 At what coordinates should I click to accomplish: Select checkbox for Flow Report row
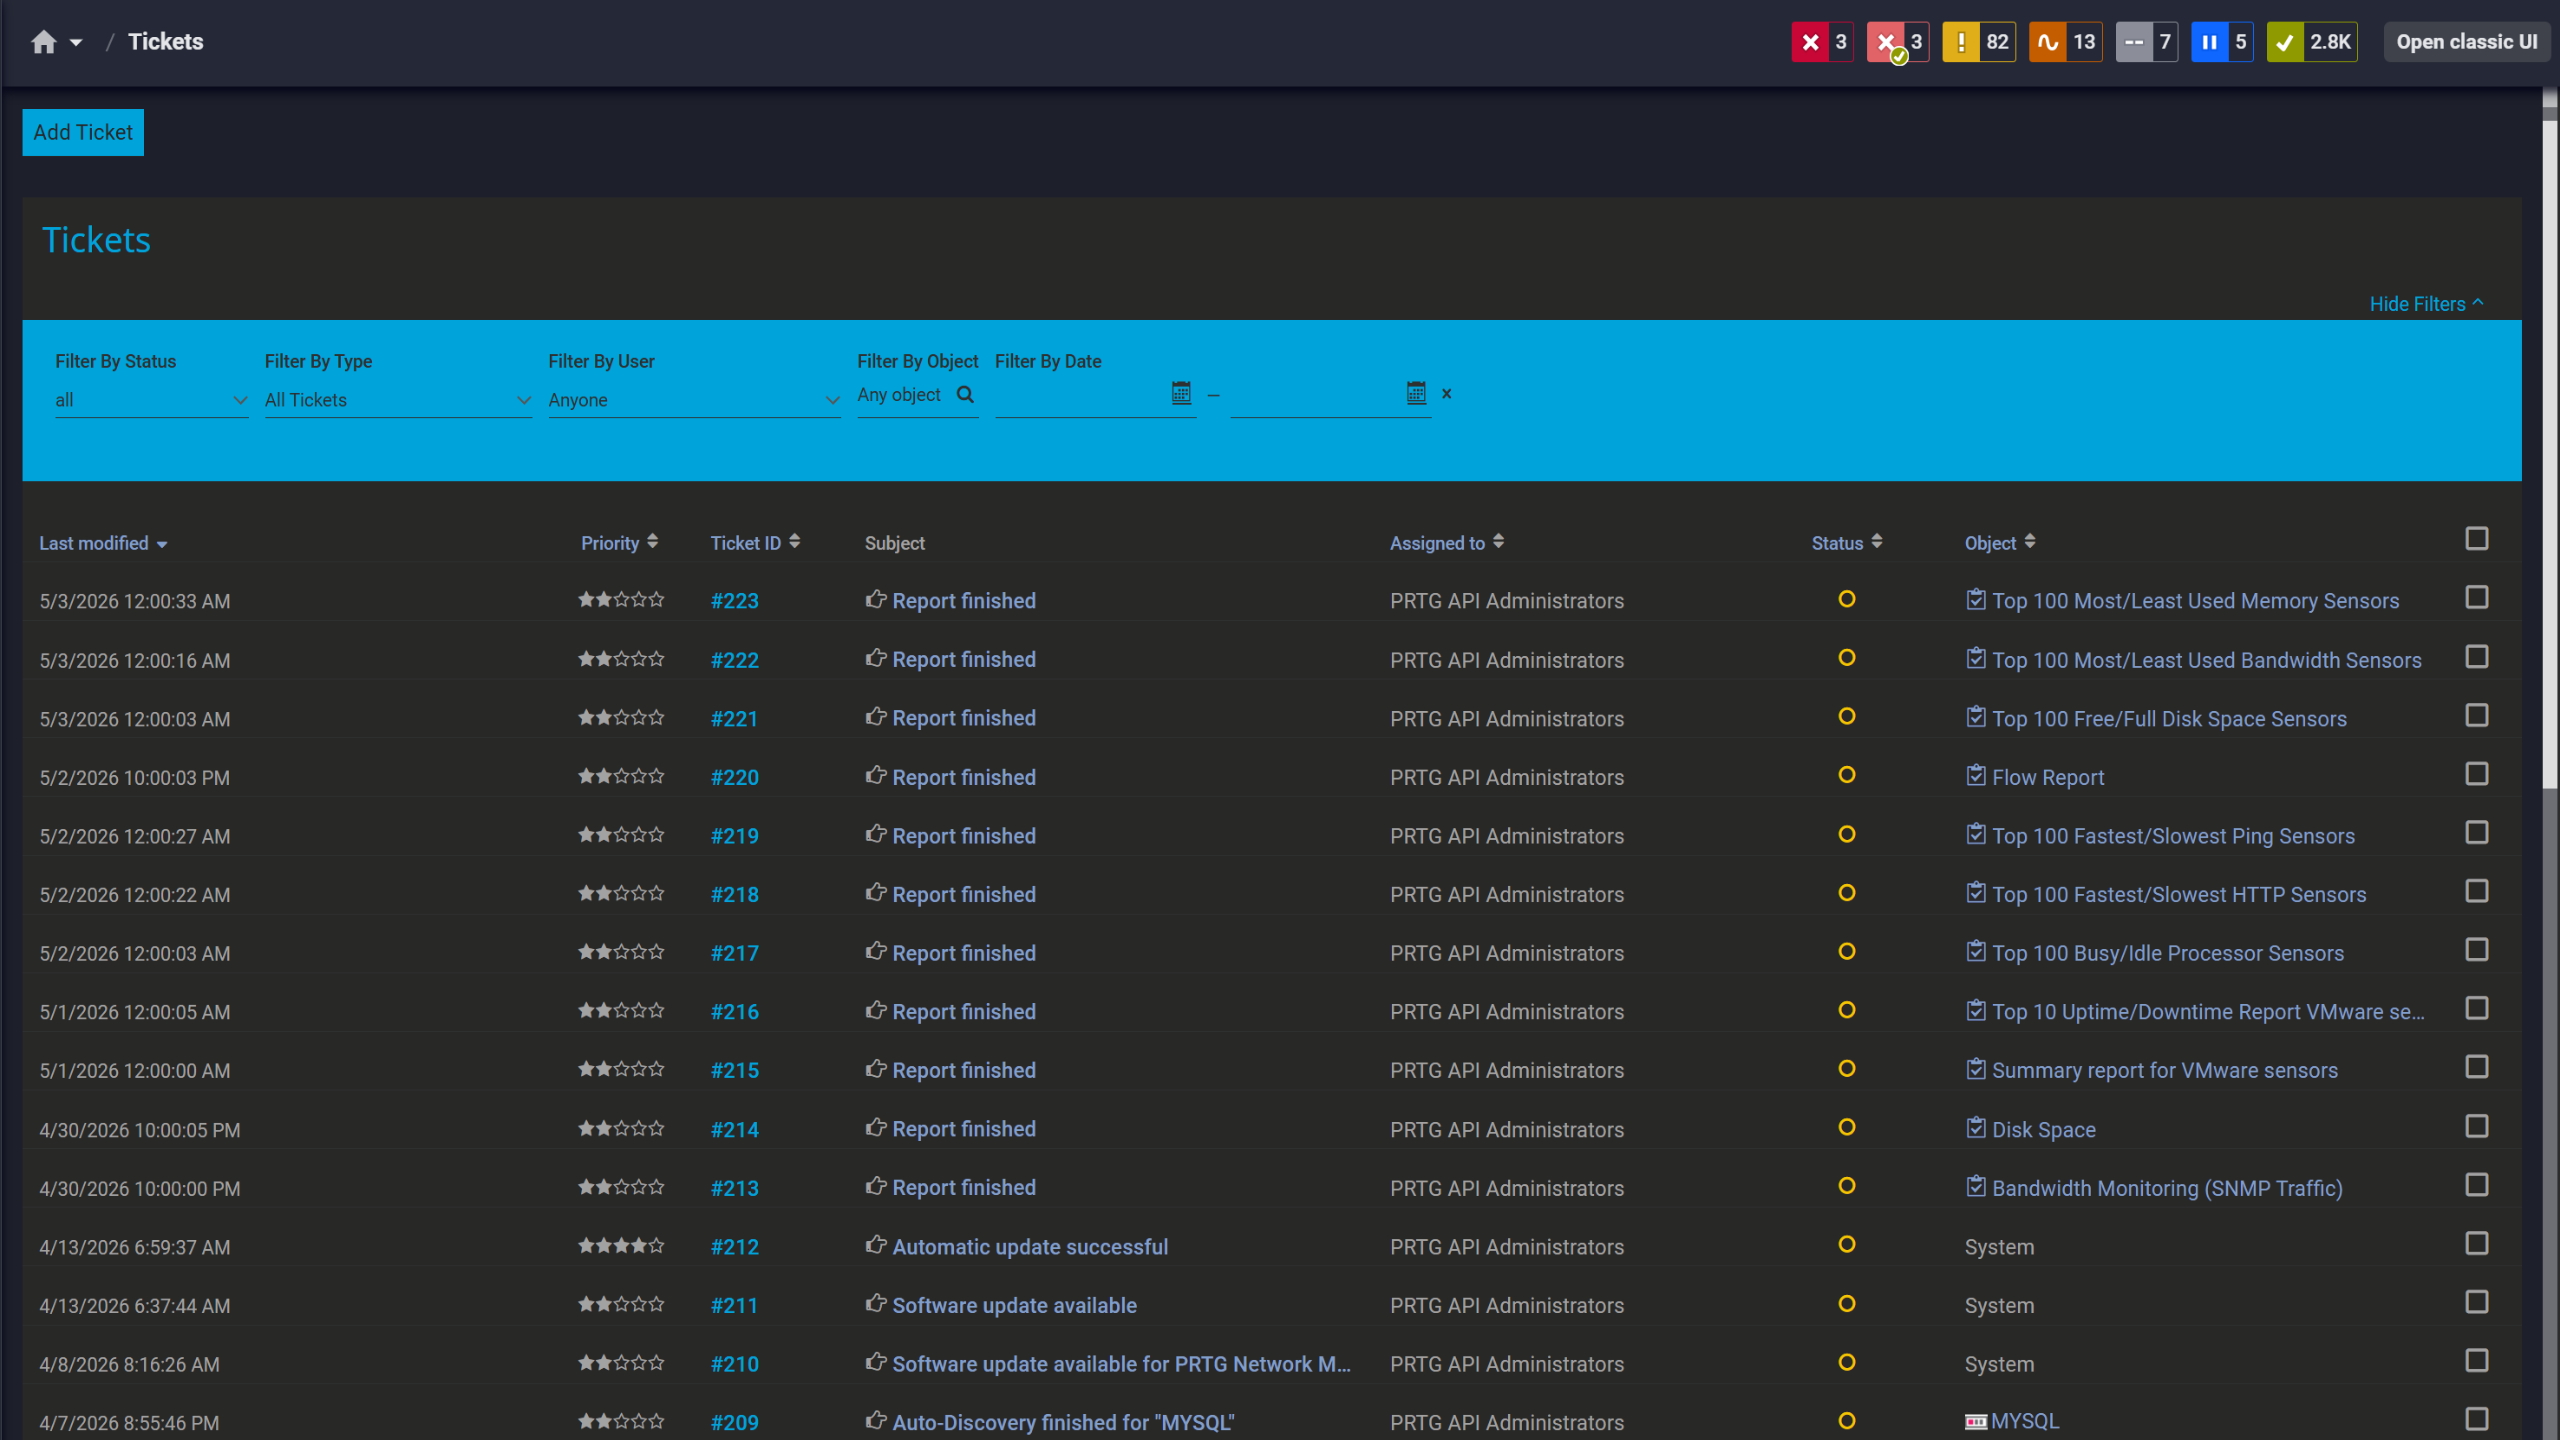(2476, 774)
